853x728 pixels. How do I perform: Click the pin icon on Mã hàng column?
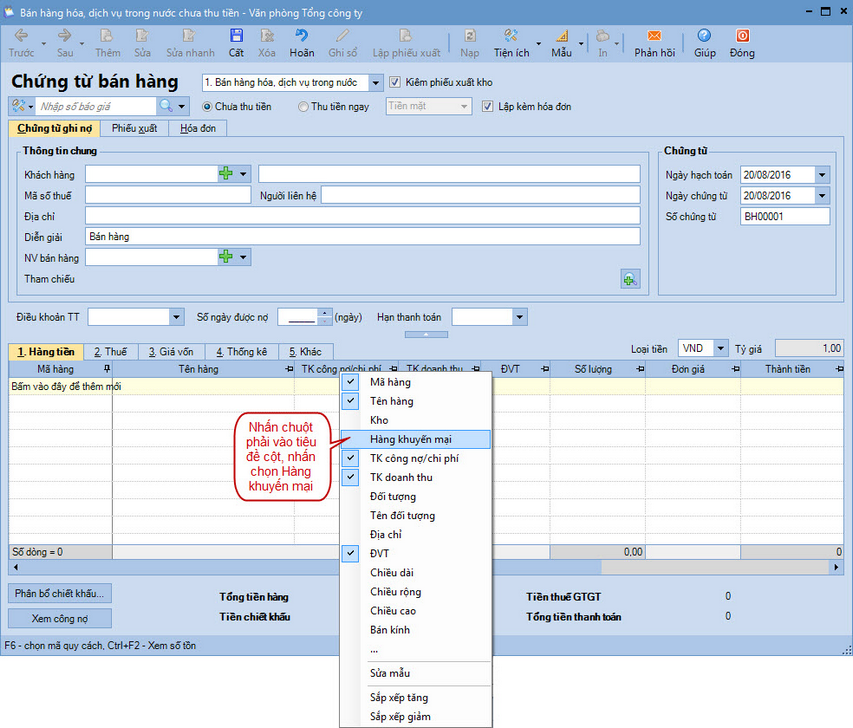tap(107, 369)
